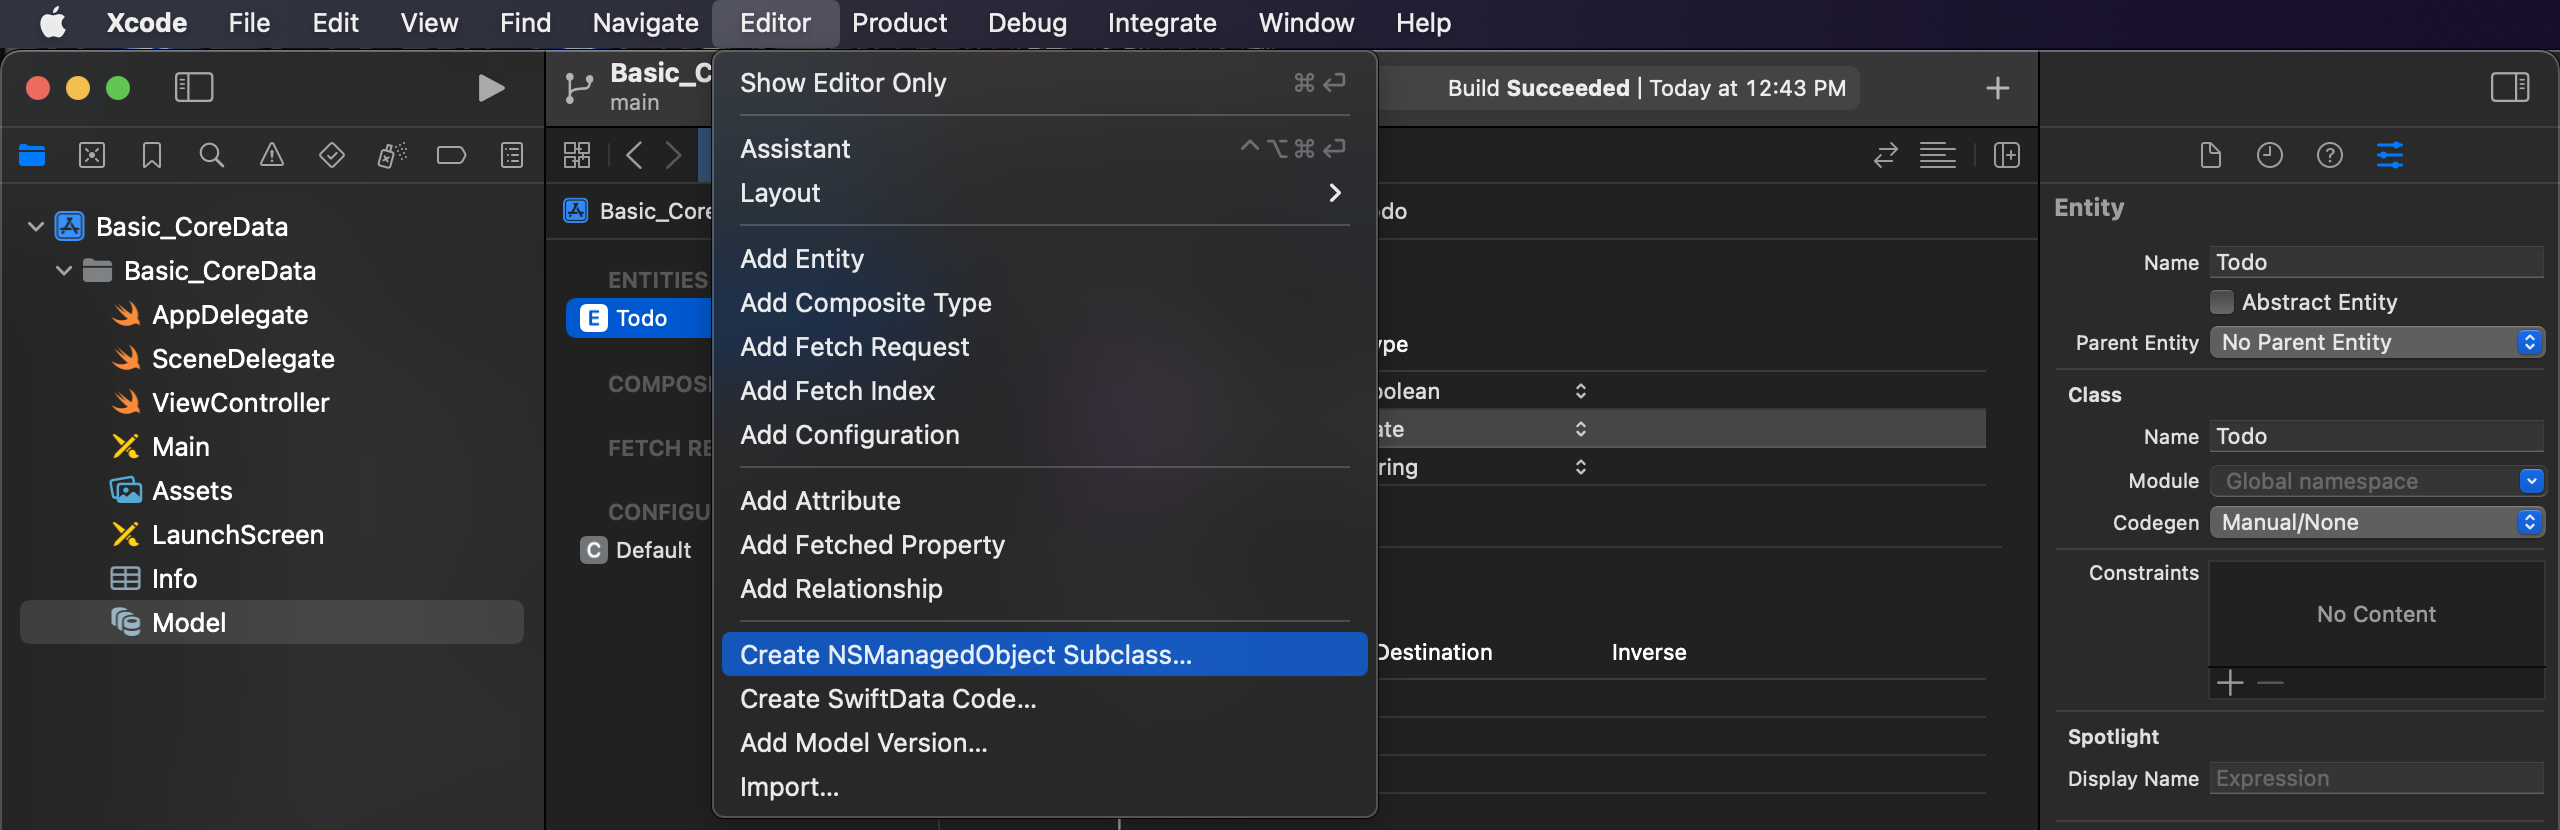Image resolution: width=2560 pixels, height=830 pixels.
Task: Go forward with the right arrow
Action: [673, 155]
